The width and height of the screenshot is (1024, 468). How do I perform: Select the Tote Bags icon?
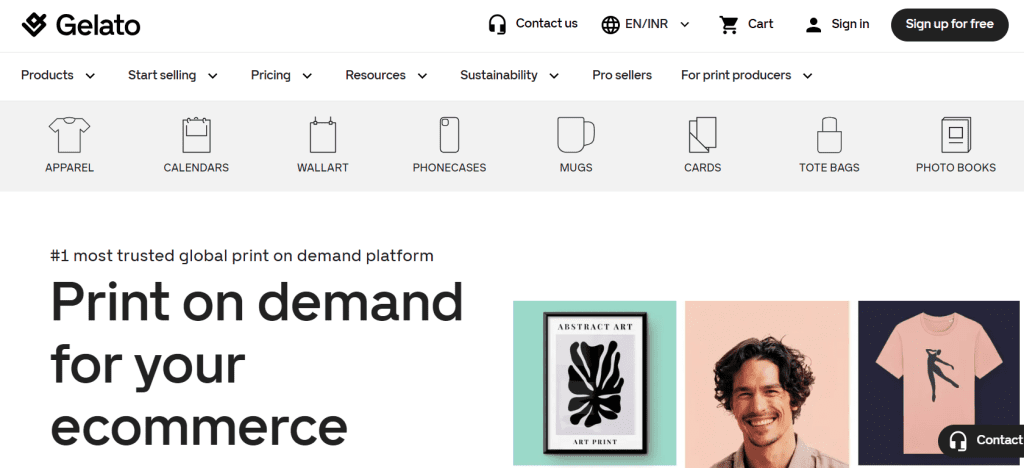829,134
